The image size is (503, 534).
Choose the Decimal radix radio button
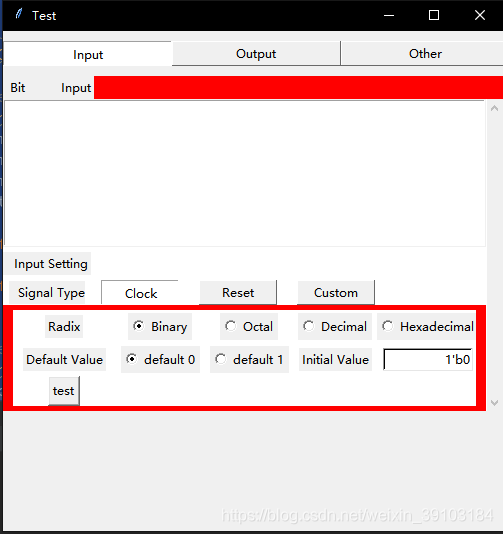tap(335, 327)
